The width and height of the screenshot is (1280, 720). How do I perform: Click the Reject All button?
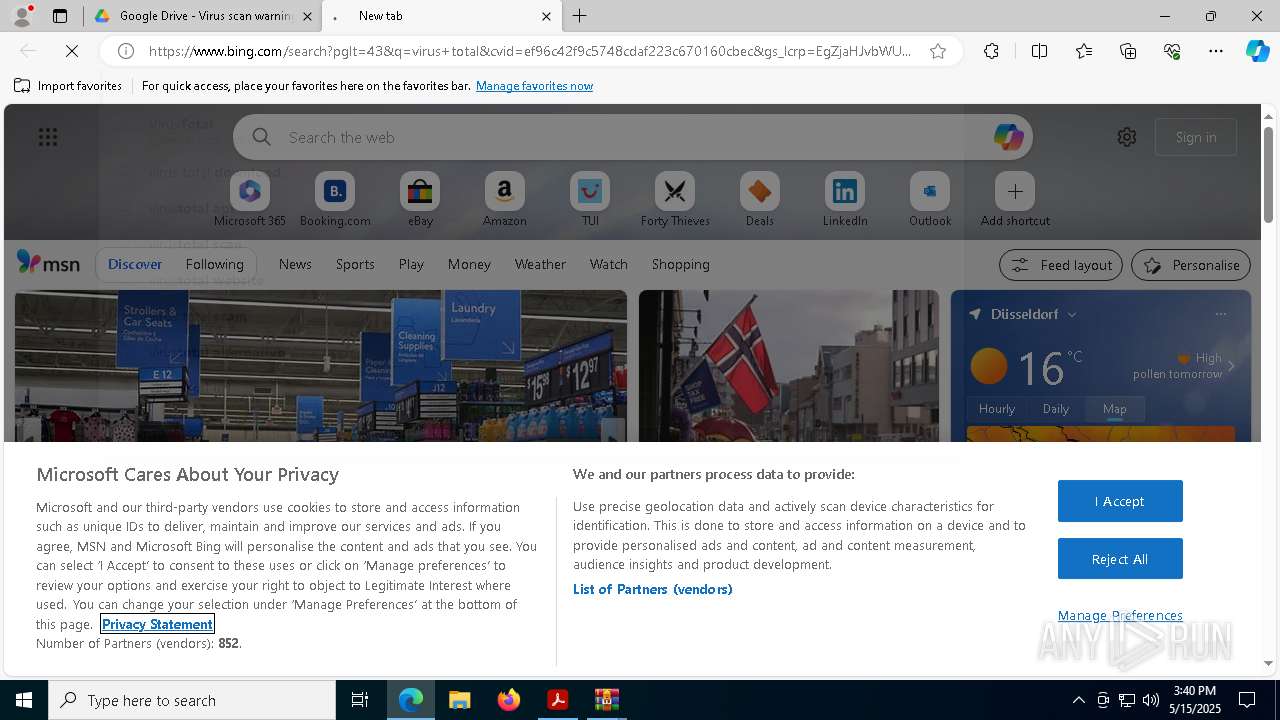click(1120, 559)
